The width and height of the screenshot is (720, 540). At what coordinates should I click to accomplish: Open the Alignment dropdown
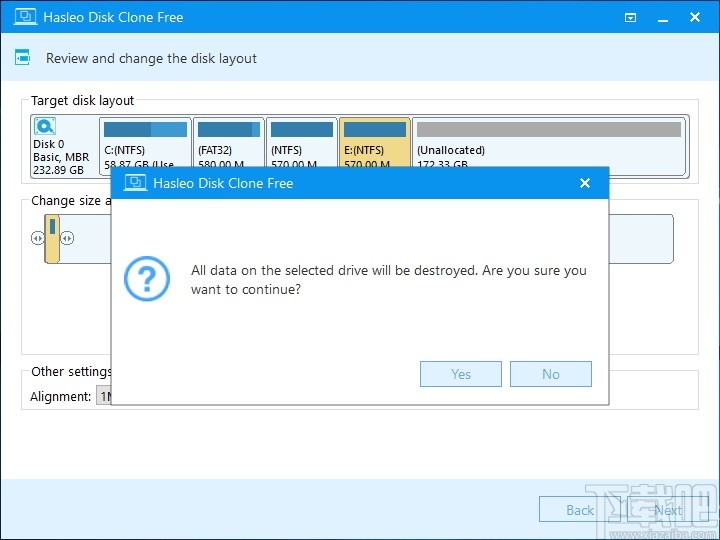tap(104, 396)
